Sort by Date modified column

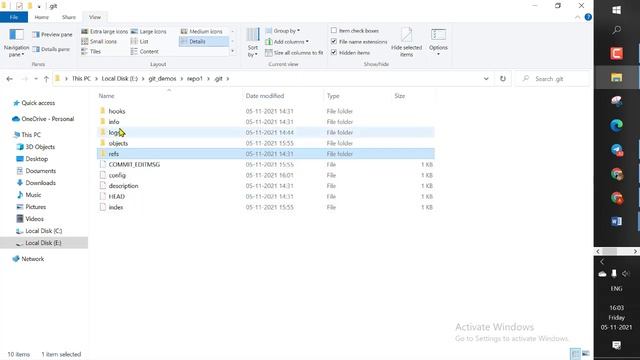pyautogui.click(x=264, y=96)
